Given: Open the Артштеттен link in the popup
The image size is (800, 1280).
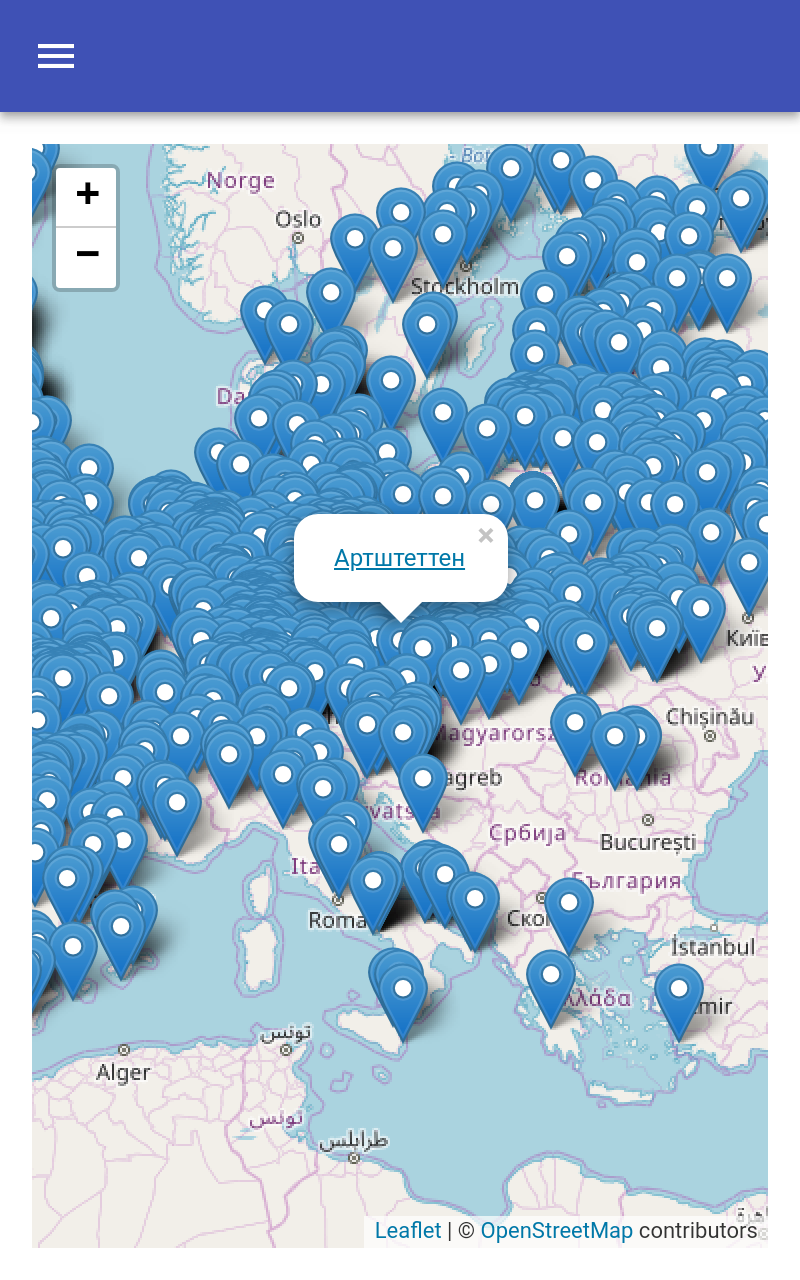Looking at the screenshot, I should point(399,558).
